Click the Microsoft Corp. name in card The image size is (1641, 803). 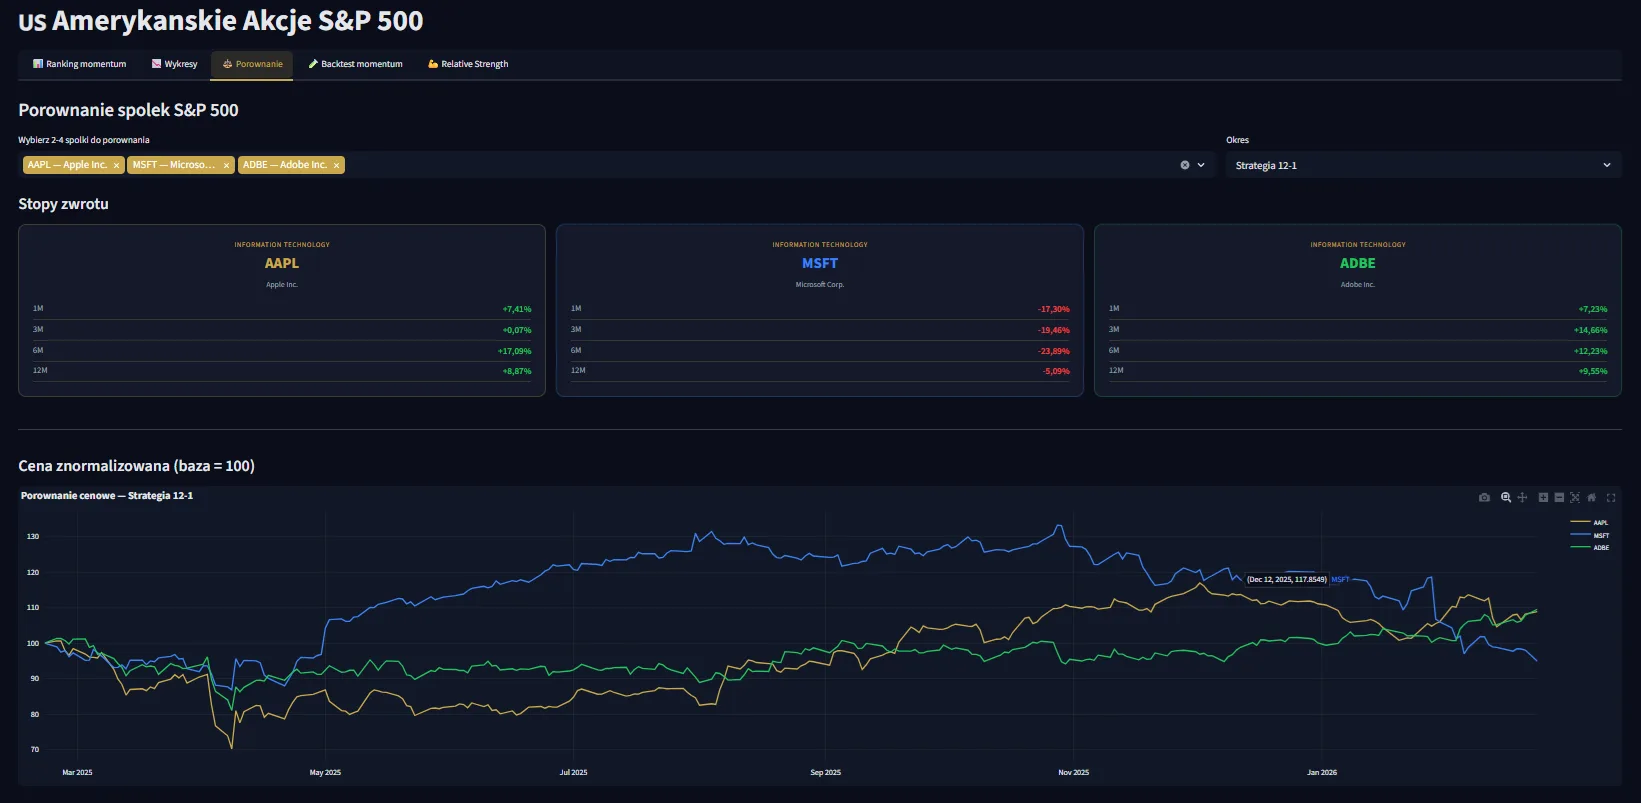(820, 285)
